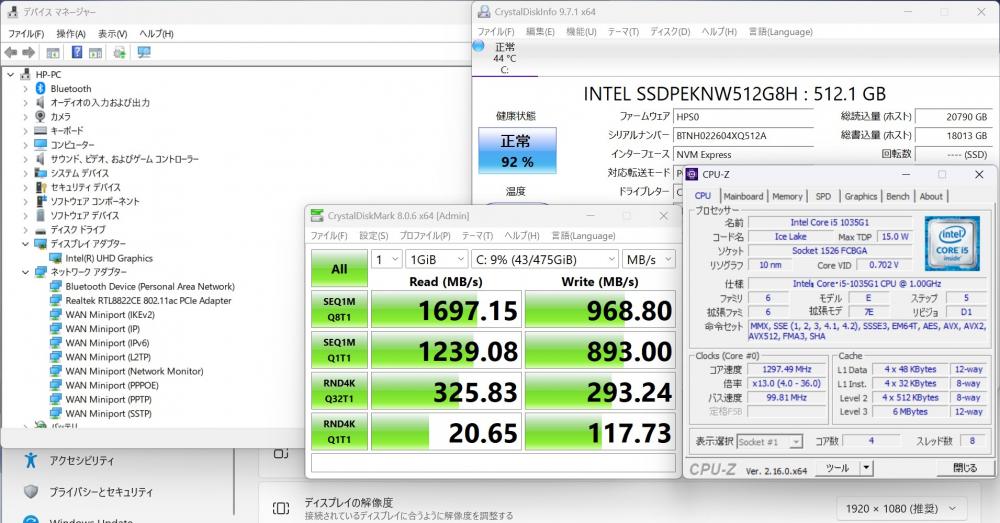Select the Bluetooth device category
Viewport: 1000px width, 523px height.
[70, 89]
